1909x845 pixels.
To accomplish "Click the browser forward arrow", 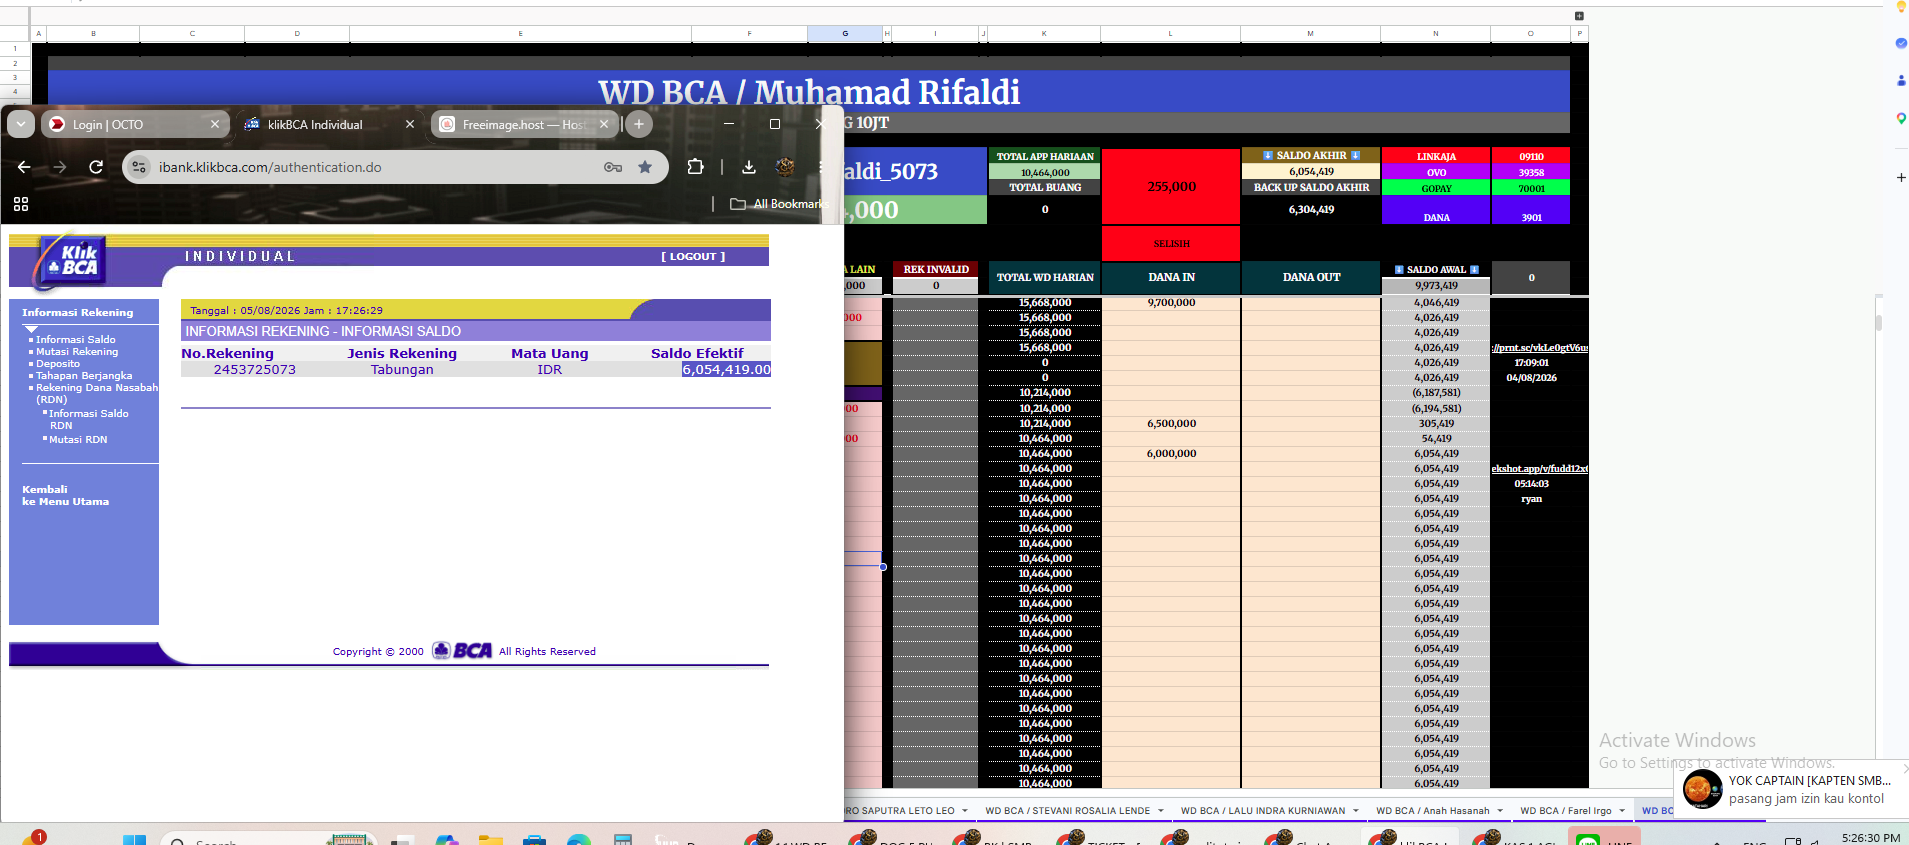I will (x=60, y=167).
